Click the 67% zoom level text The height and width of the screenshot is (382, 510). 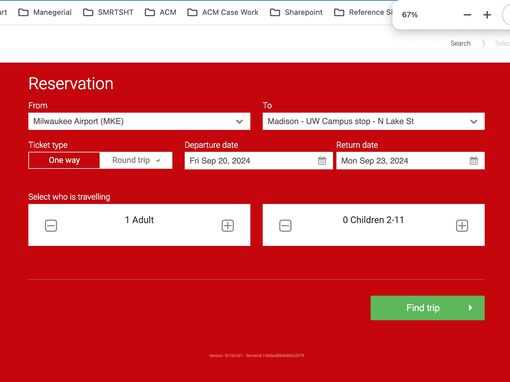pyautogui.click(x=410, y=15)
